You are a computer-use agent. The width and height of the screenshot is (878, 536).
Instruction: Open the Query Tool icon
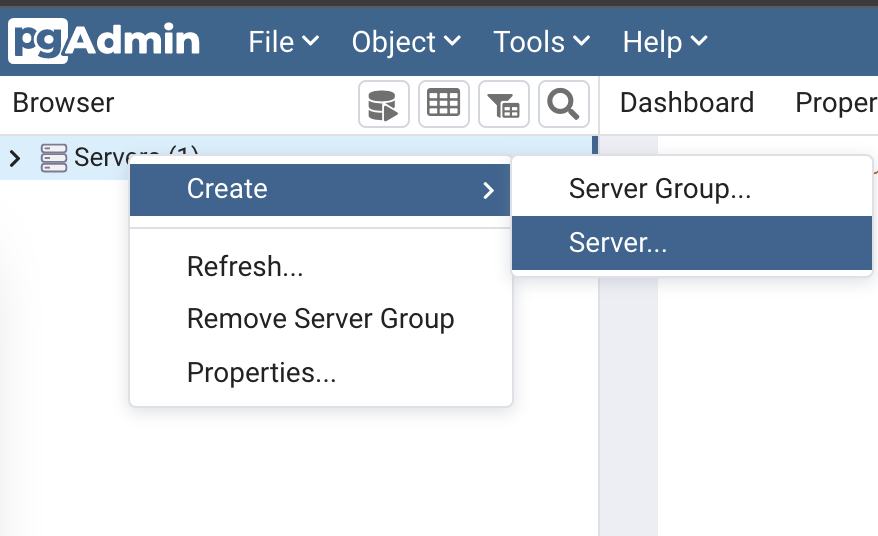click(x=384, y=104)
